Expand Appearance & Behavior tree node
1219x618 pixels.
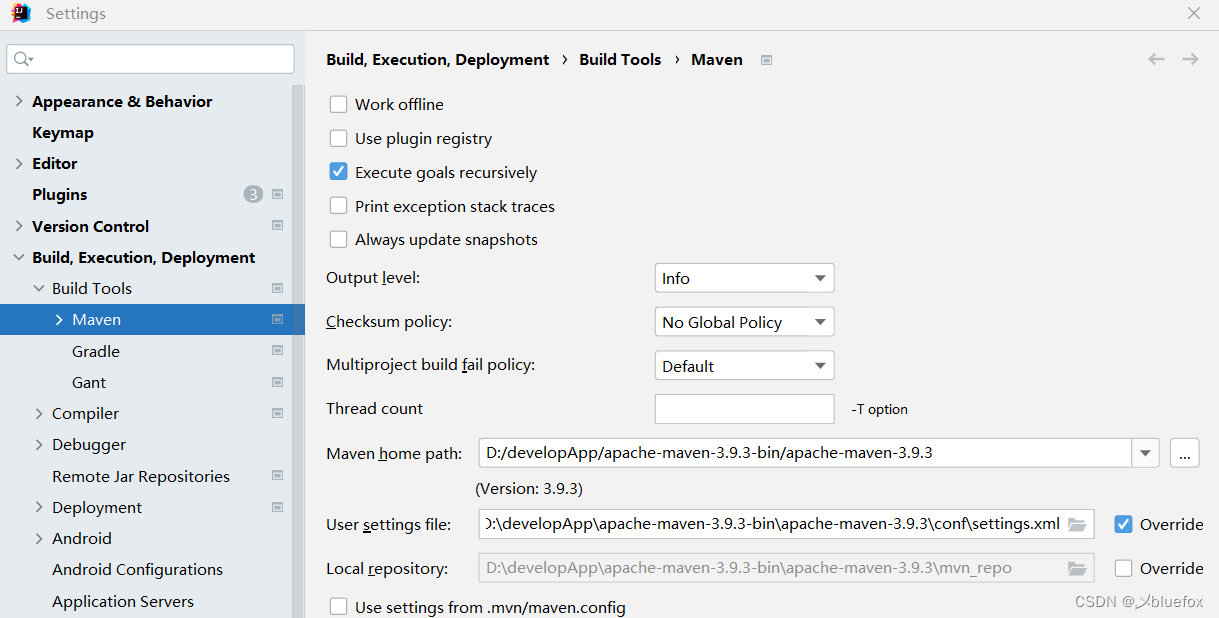(x=19, y=101)
